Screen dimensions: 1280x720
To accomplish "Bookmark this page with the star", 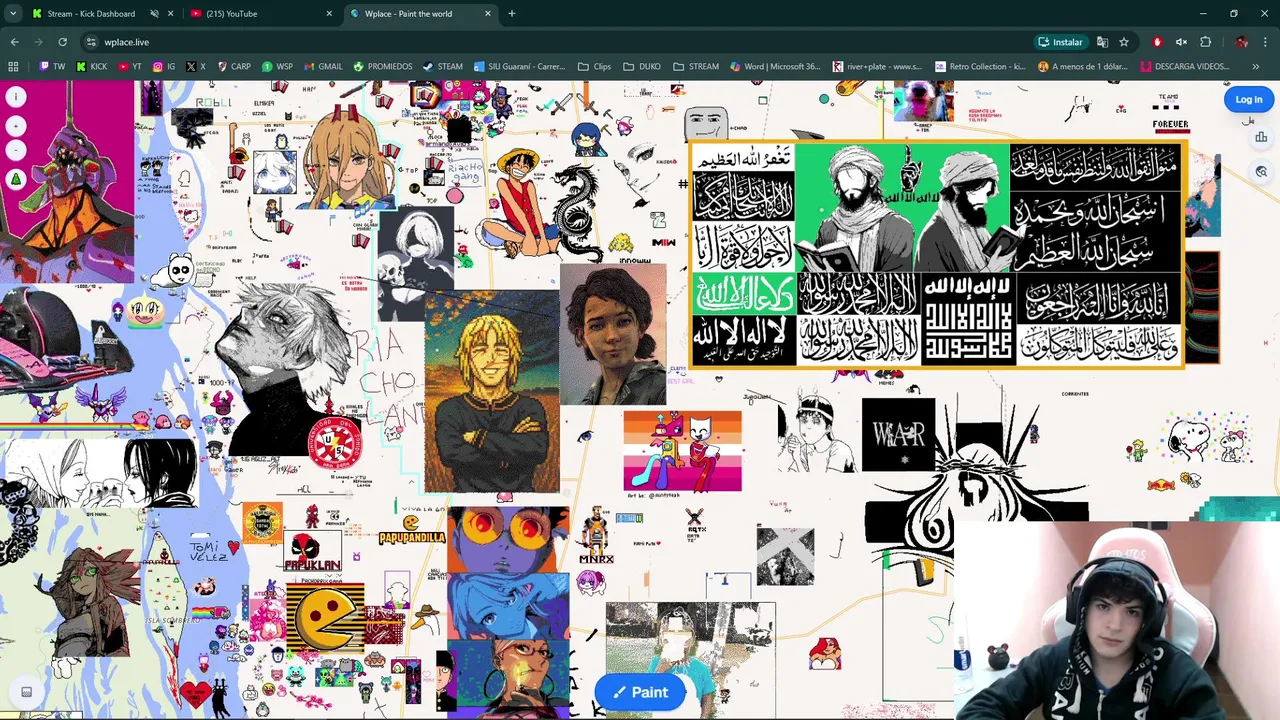I will pos(1124,42).
